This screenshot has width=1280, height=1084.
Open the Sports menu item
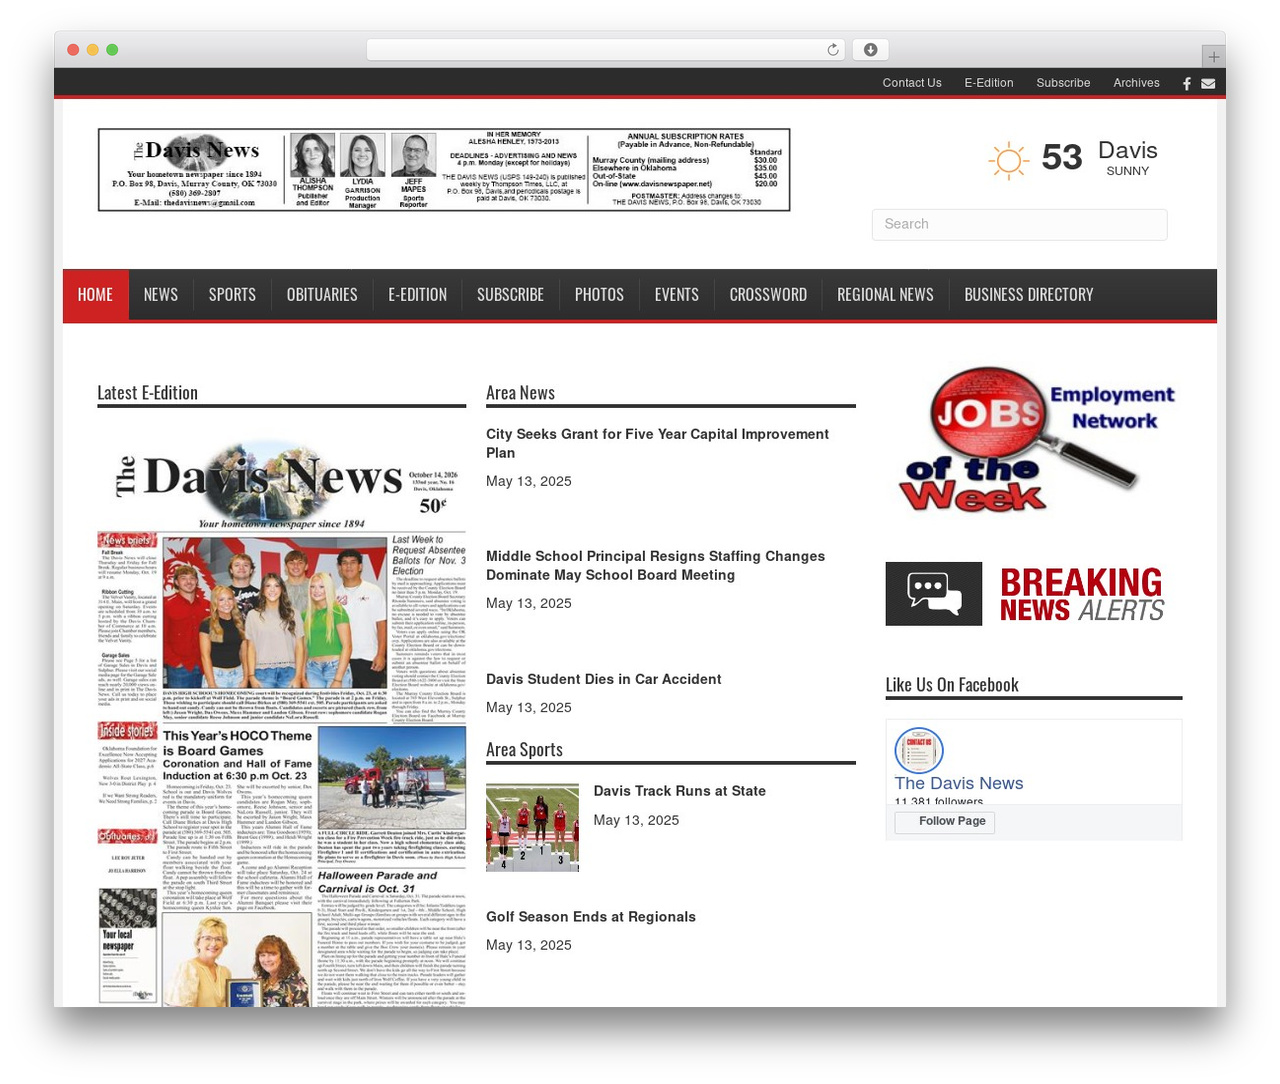point(232,295)
